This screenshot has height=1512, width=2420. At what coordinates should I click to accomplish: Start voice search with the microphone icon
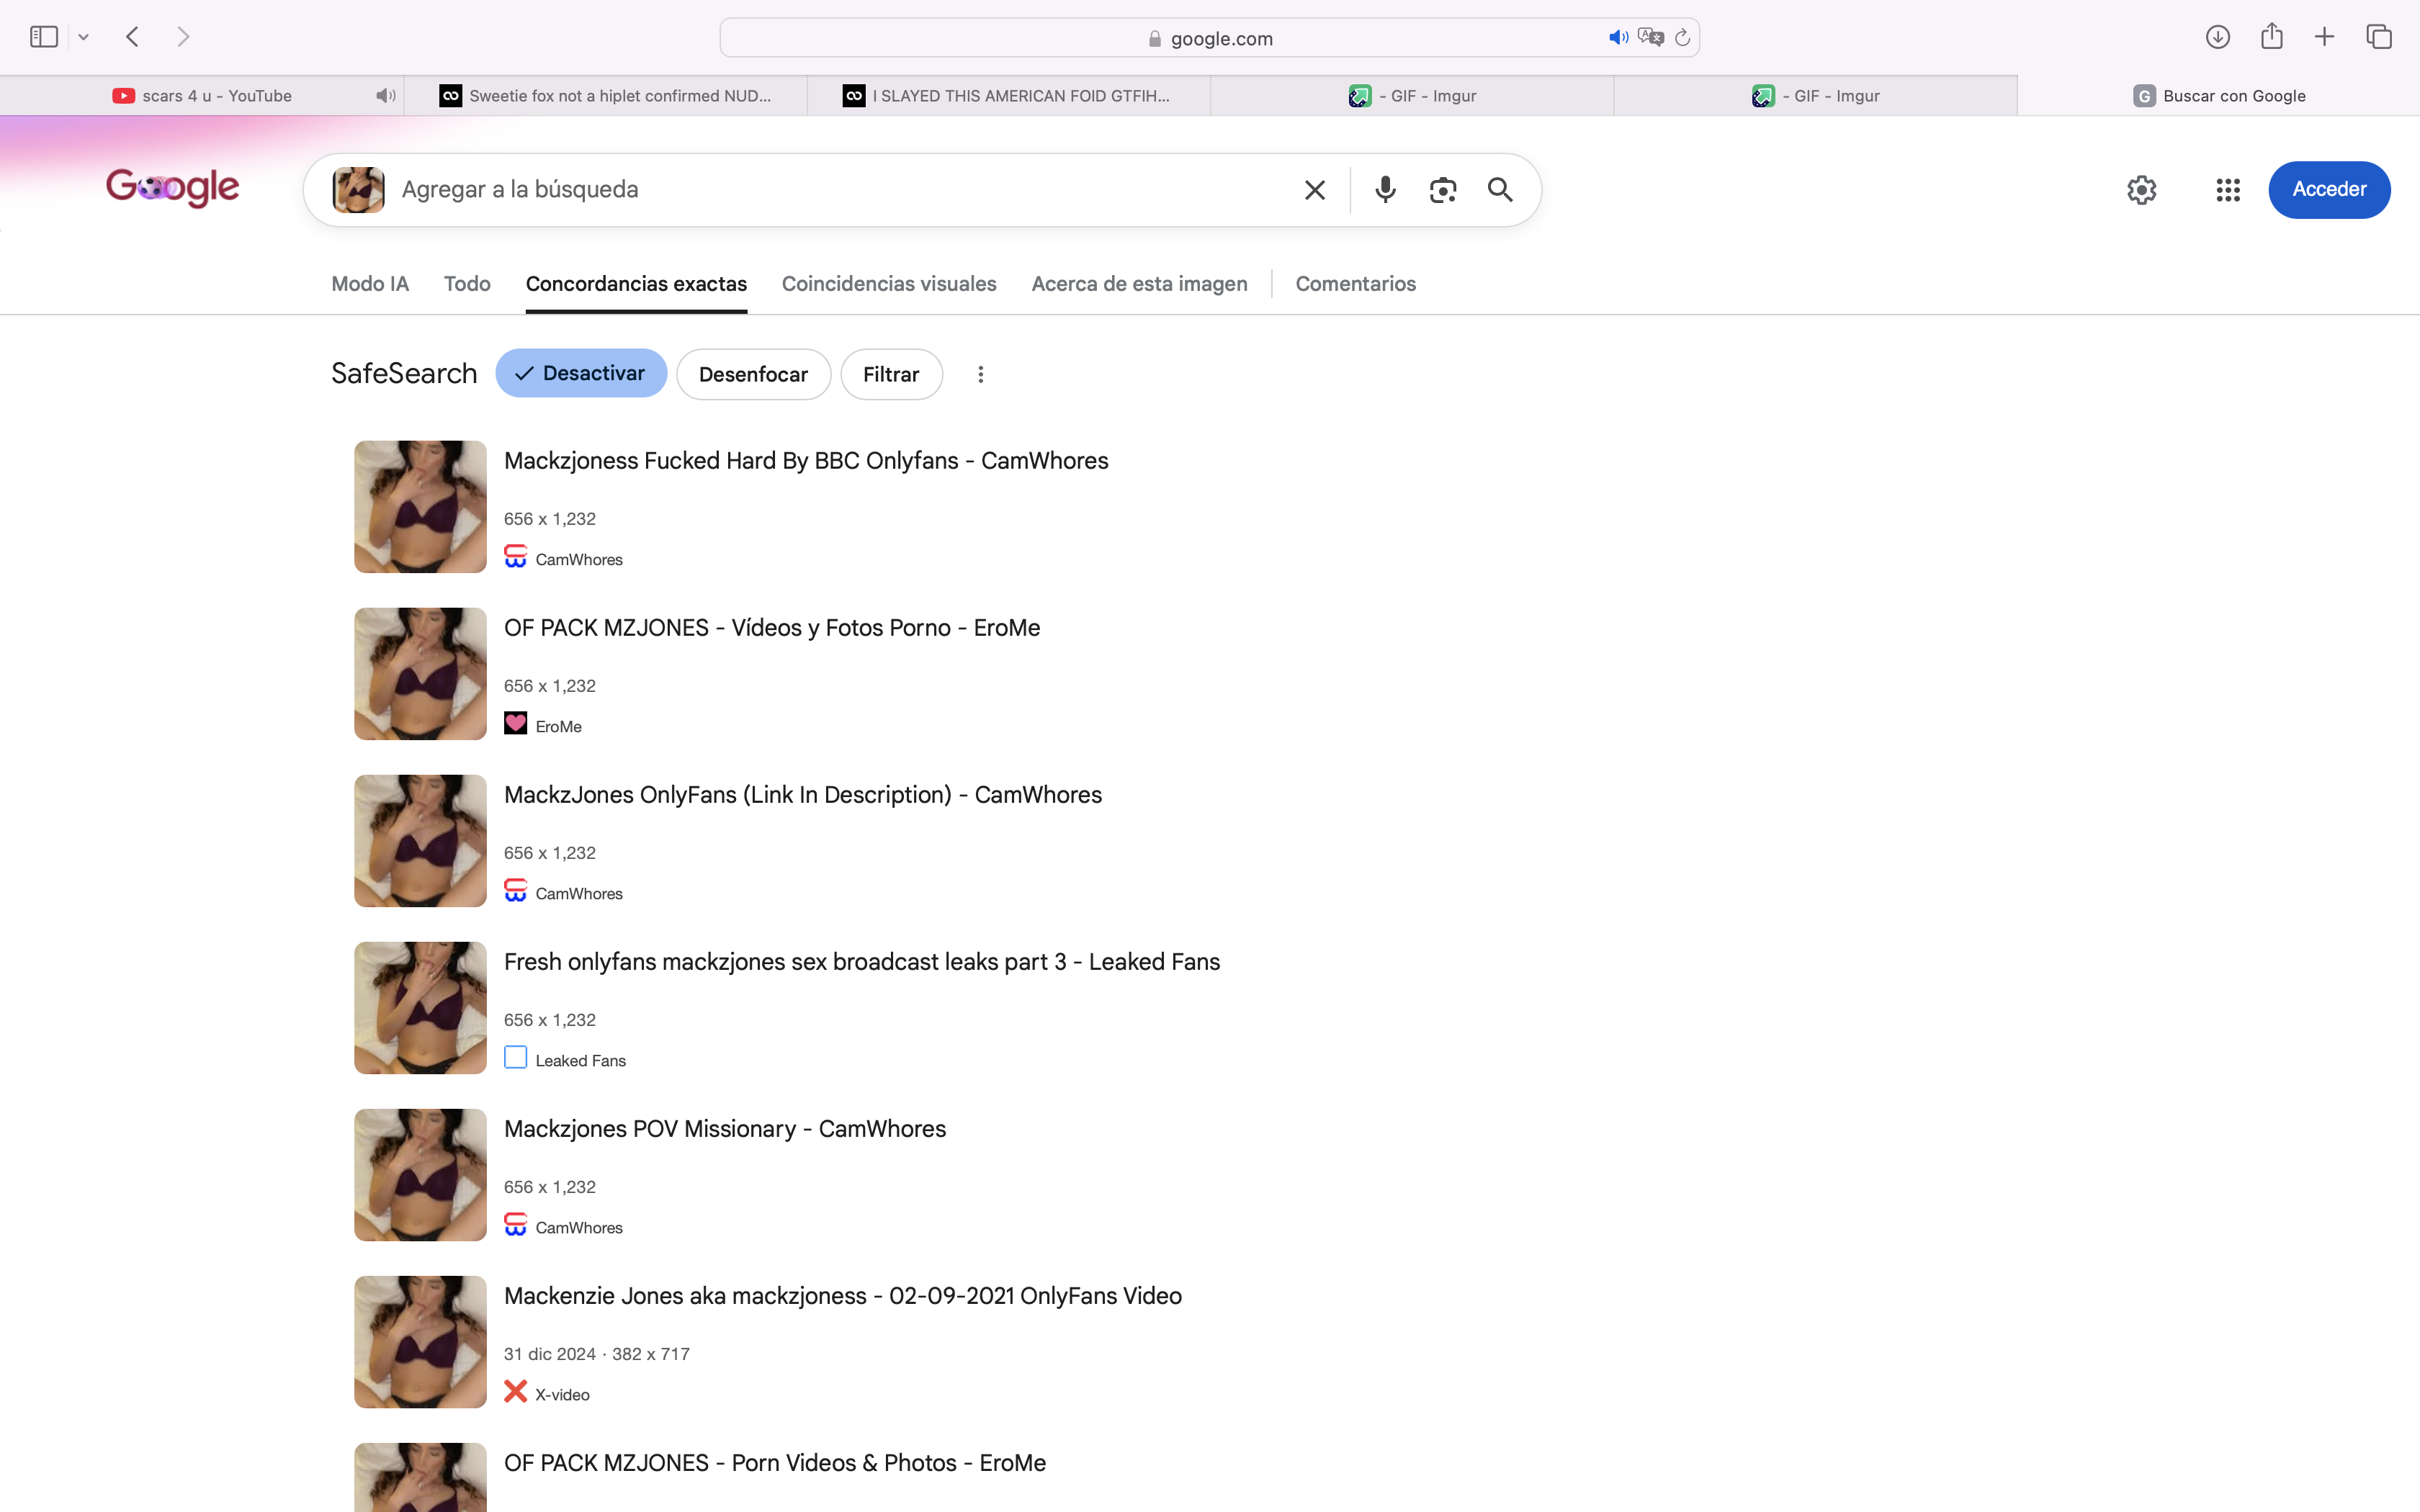point(1385,189)
